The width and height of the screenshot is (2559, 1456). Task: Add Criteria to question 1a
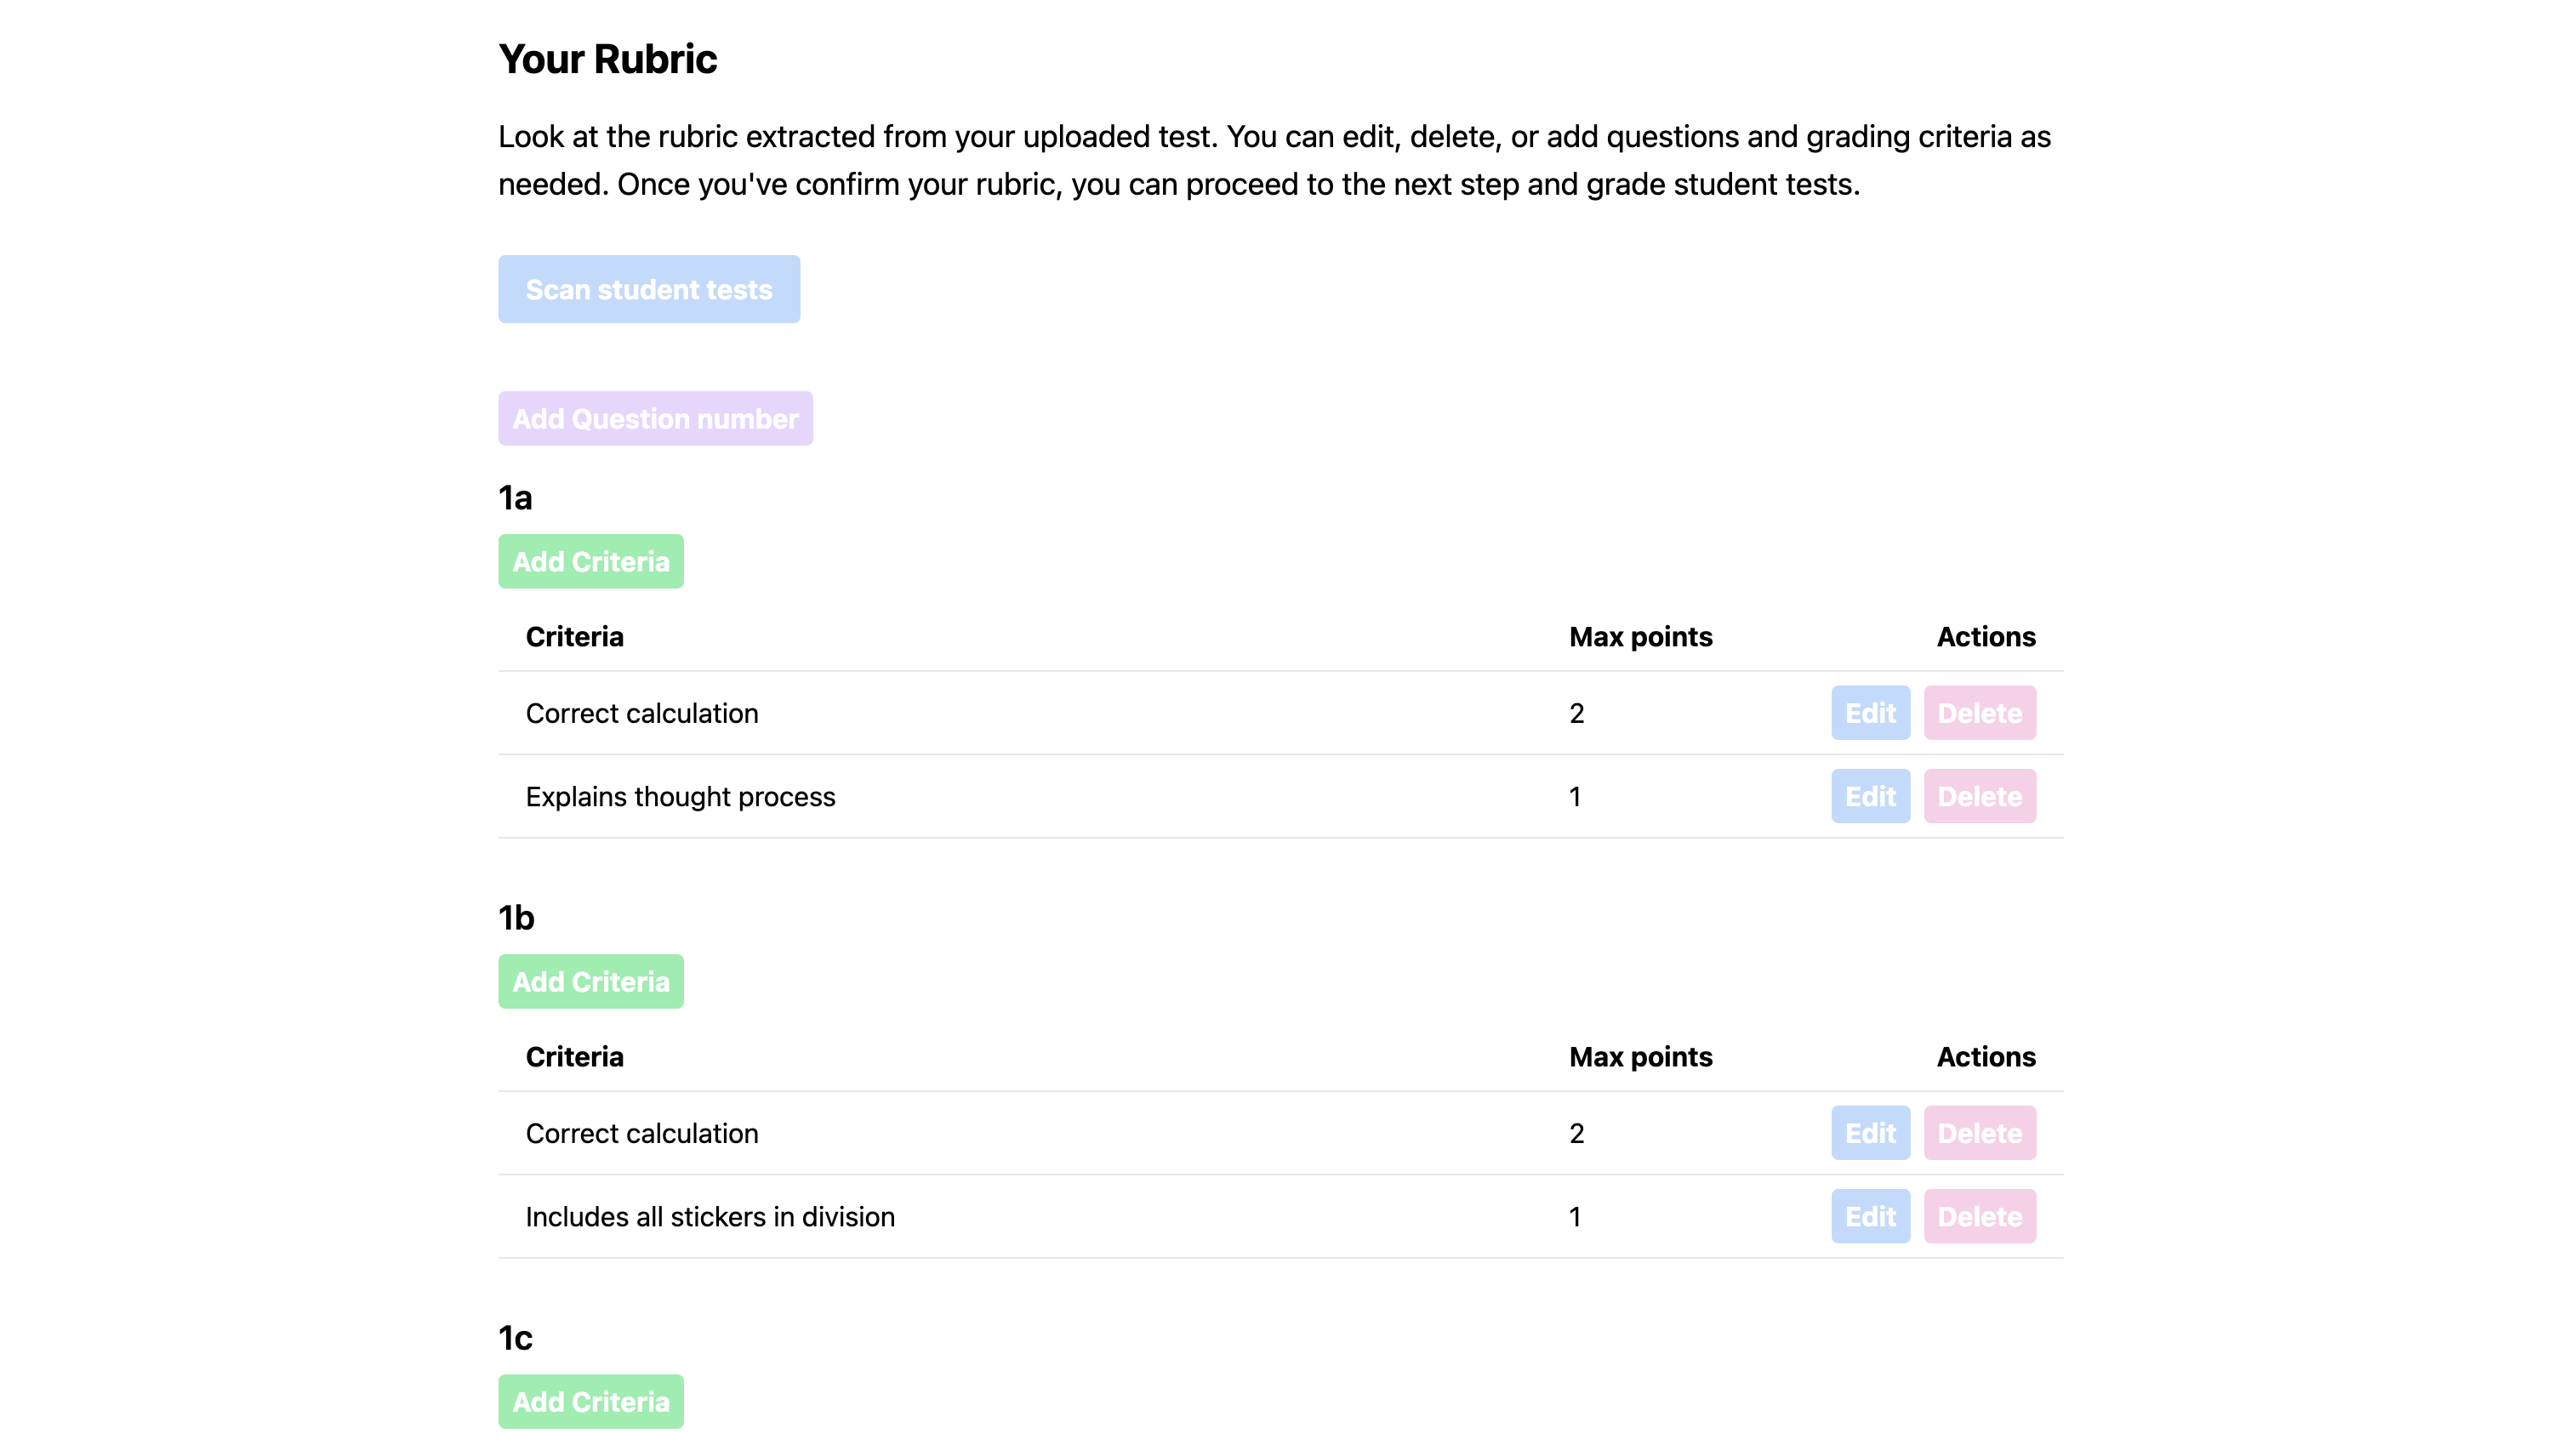[591, 561]
